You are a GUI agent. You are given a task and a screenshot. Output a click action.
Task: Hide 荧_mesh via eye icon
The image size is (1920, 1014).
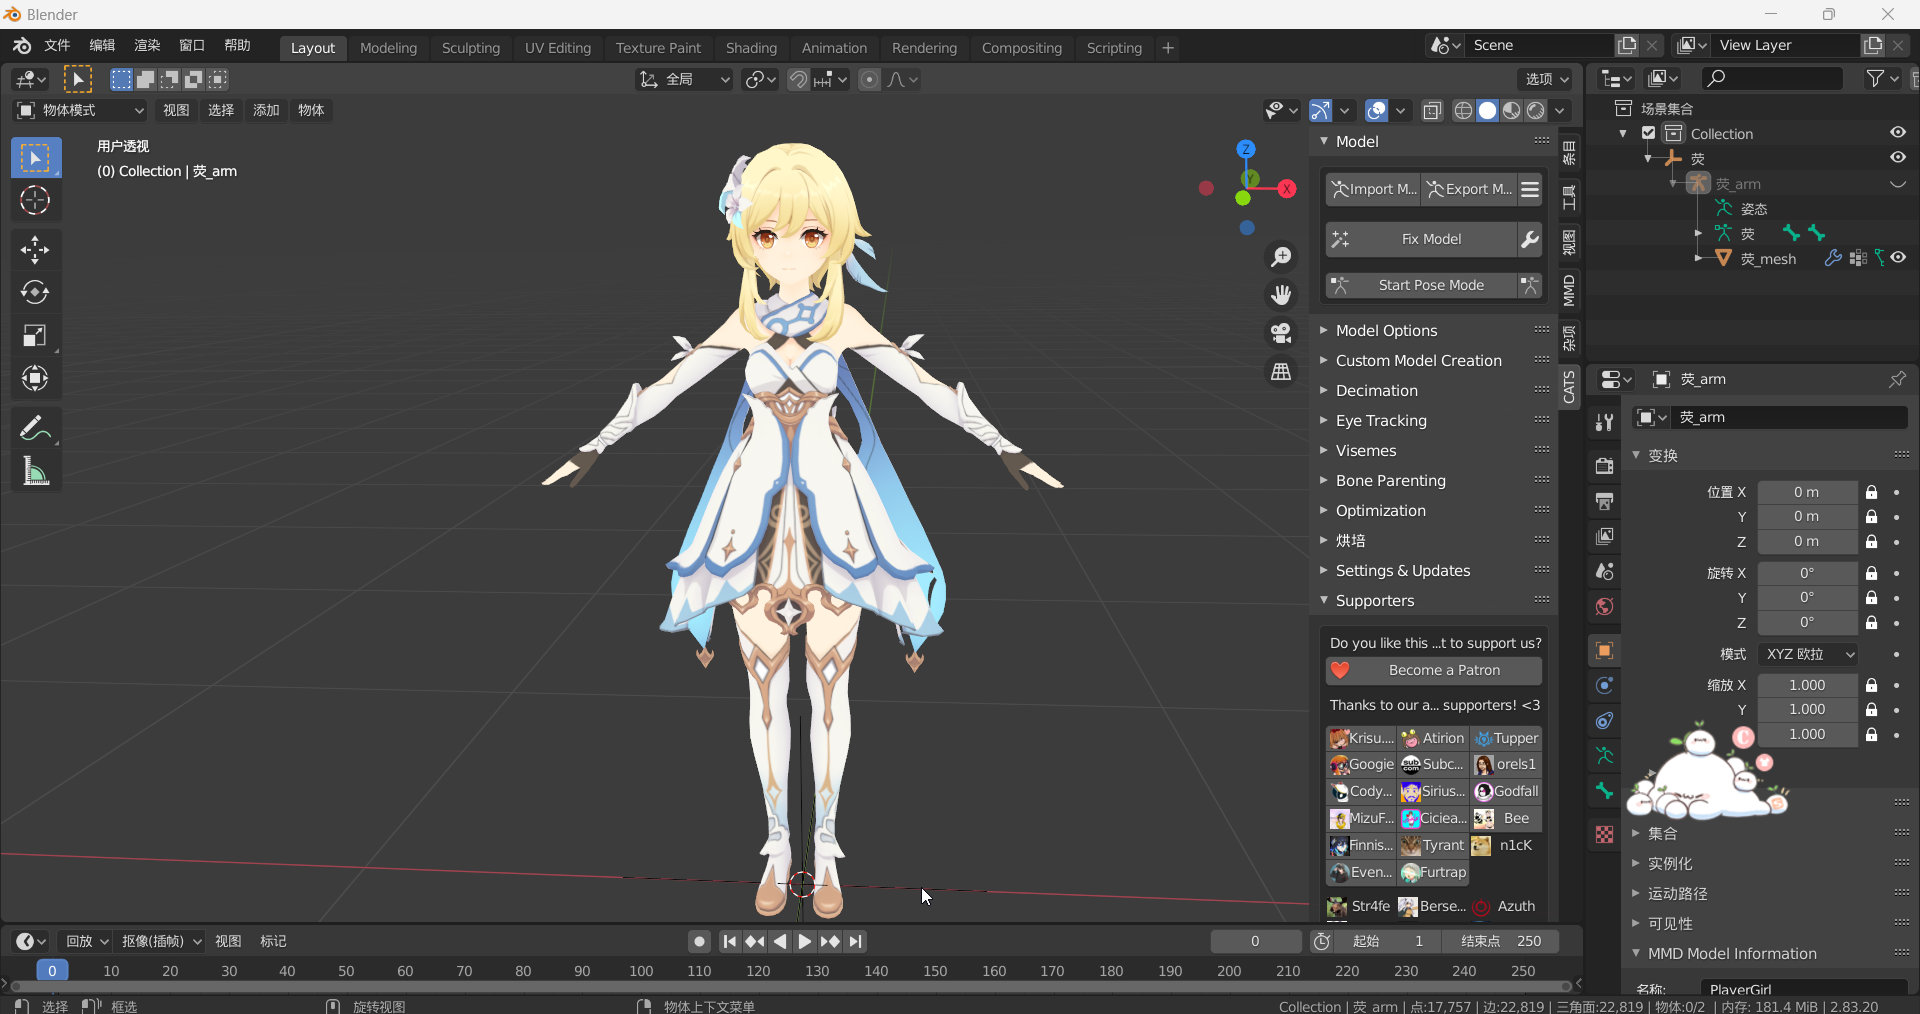pyautogui.click(x=1897, y=257)
